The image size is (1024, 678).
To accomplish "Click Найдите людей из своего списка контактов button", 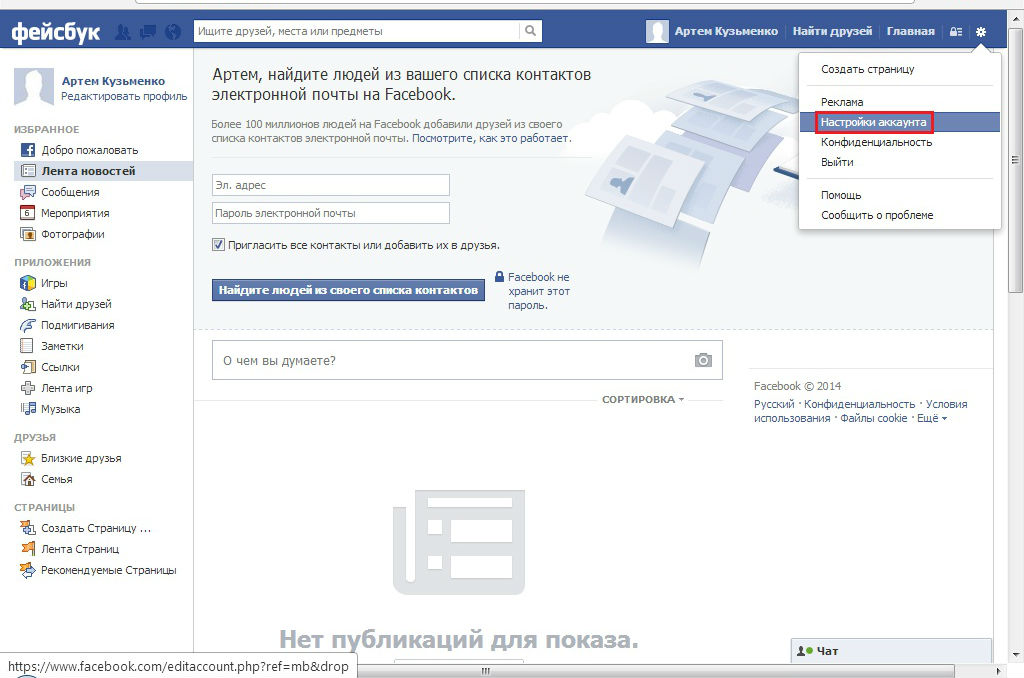I will pos(348,290).
